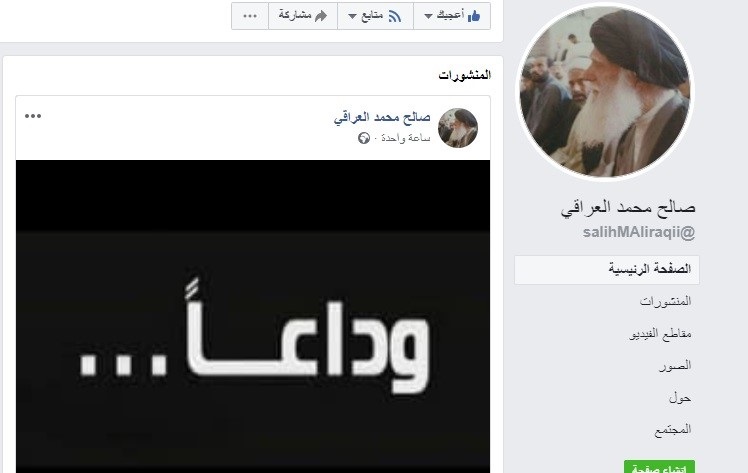Click green إنشاء صفحة create page button
748x473 pixels.
(x=659, y=467)
